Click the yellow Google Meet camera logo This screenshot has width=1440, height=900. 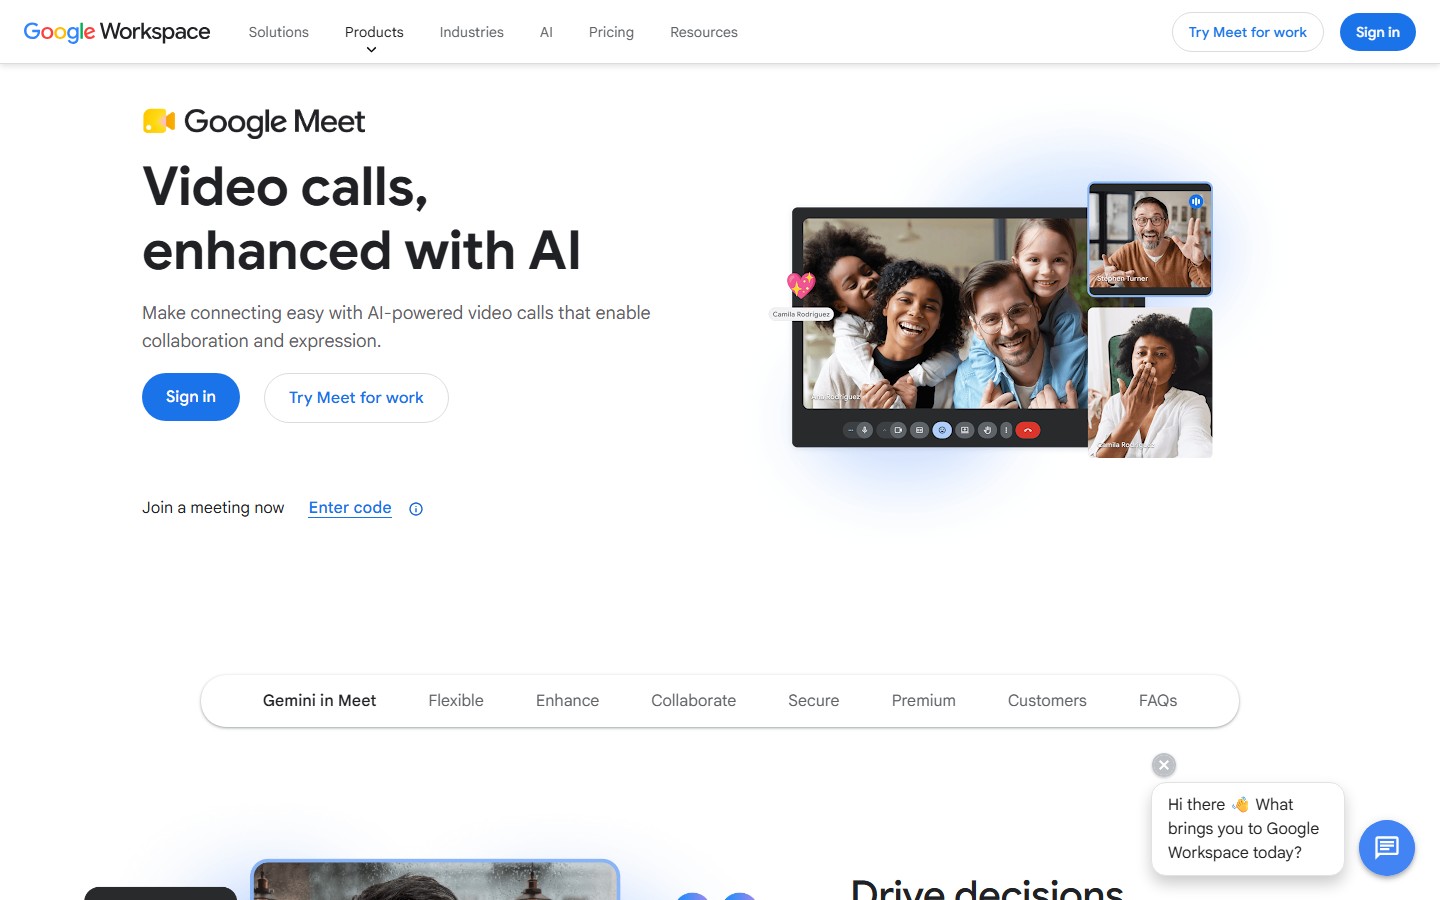tap(159, 121)
